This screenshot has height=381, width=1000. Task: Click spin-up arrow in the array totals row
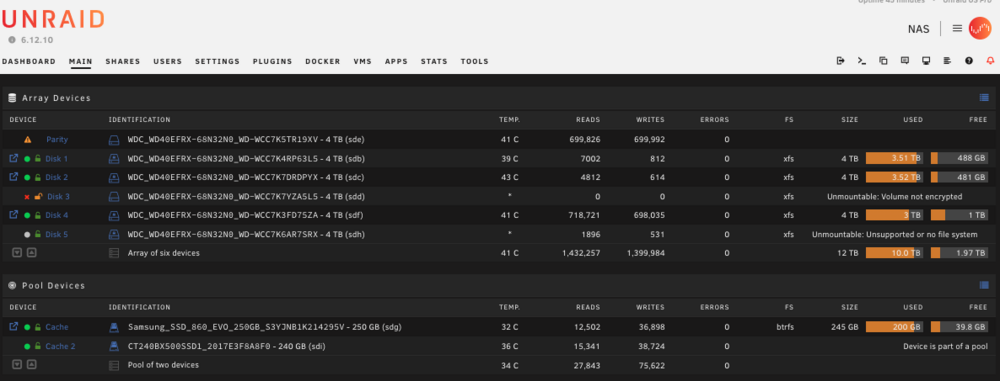tap(31, 253)
